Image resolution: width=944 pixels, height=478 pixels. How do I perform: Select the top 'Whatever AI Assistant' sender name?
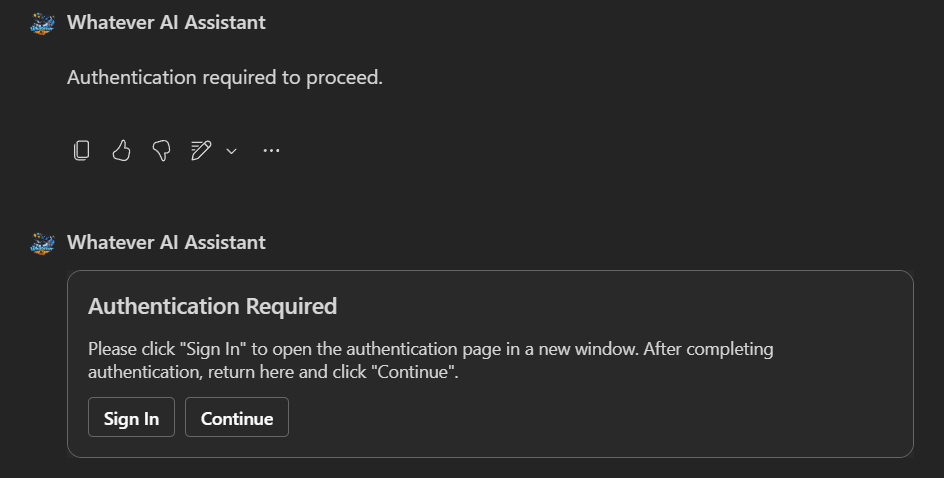[x=166, y=22]
